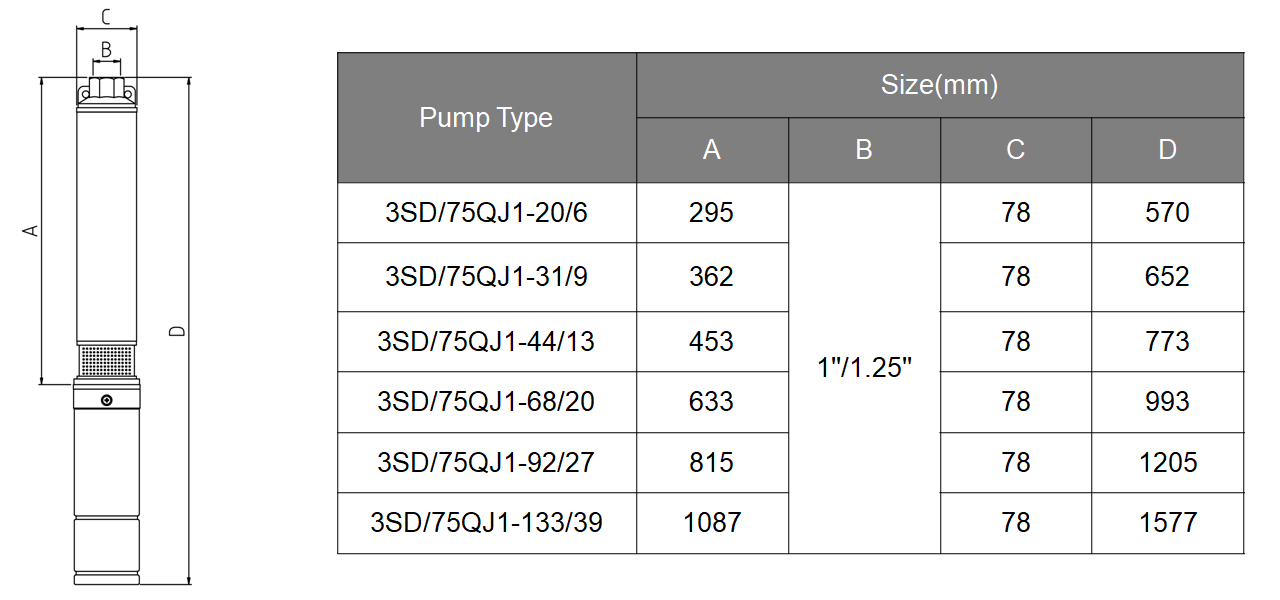Image resolution: width=1280 pixels, height=600 pixels.
Task: Click column header A
Action: pyautogui.click(x=712, y=151)
